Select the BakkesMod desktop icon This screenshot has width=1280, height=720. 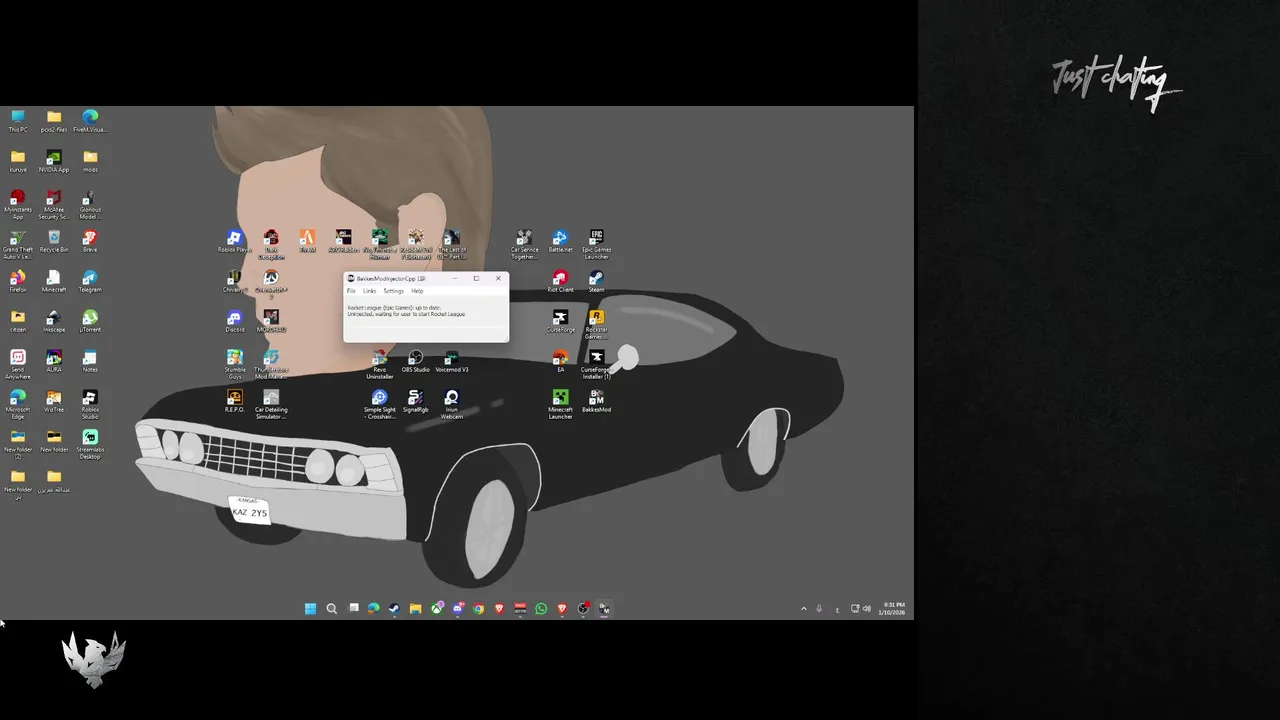[x=596, y=401]
